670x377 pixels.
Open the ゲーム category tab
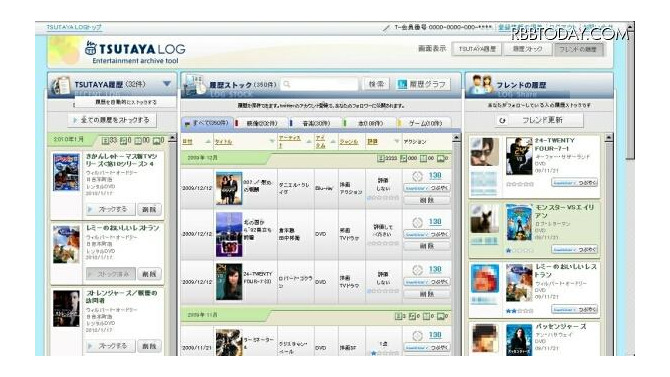click(423, 123)
